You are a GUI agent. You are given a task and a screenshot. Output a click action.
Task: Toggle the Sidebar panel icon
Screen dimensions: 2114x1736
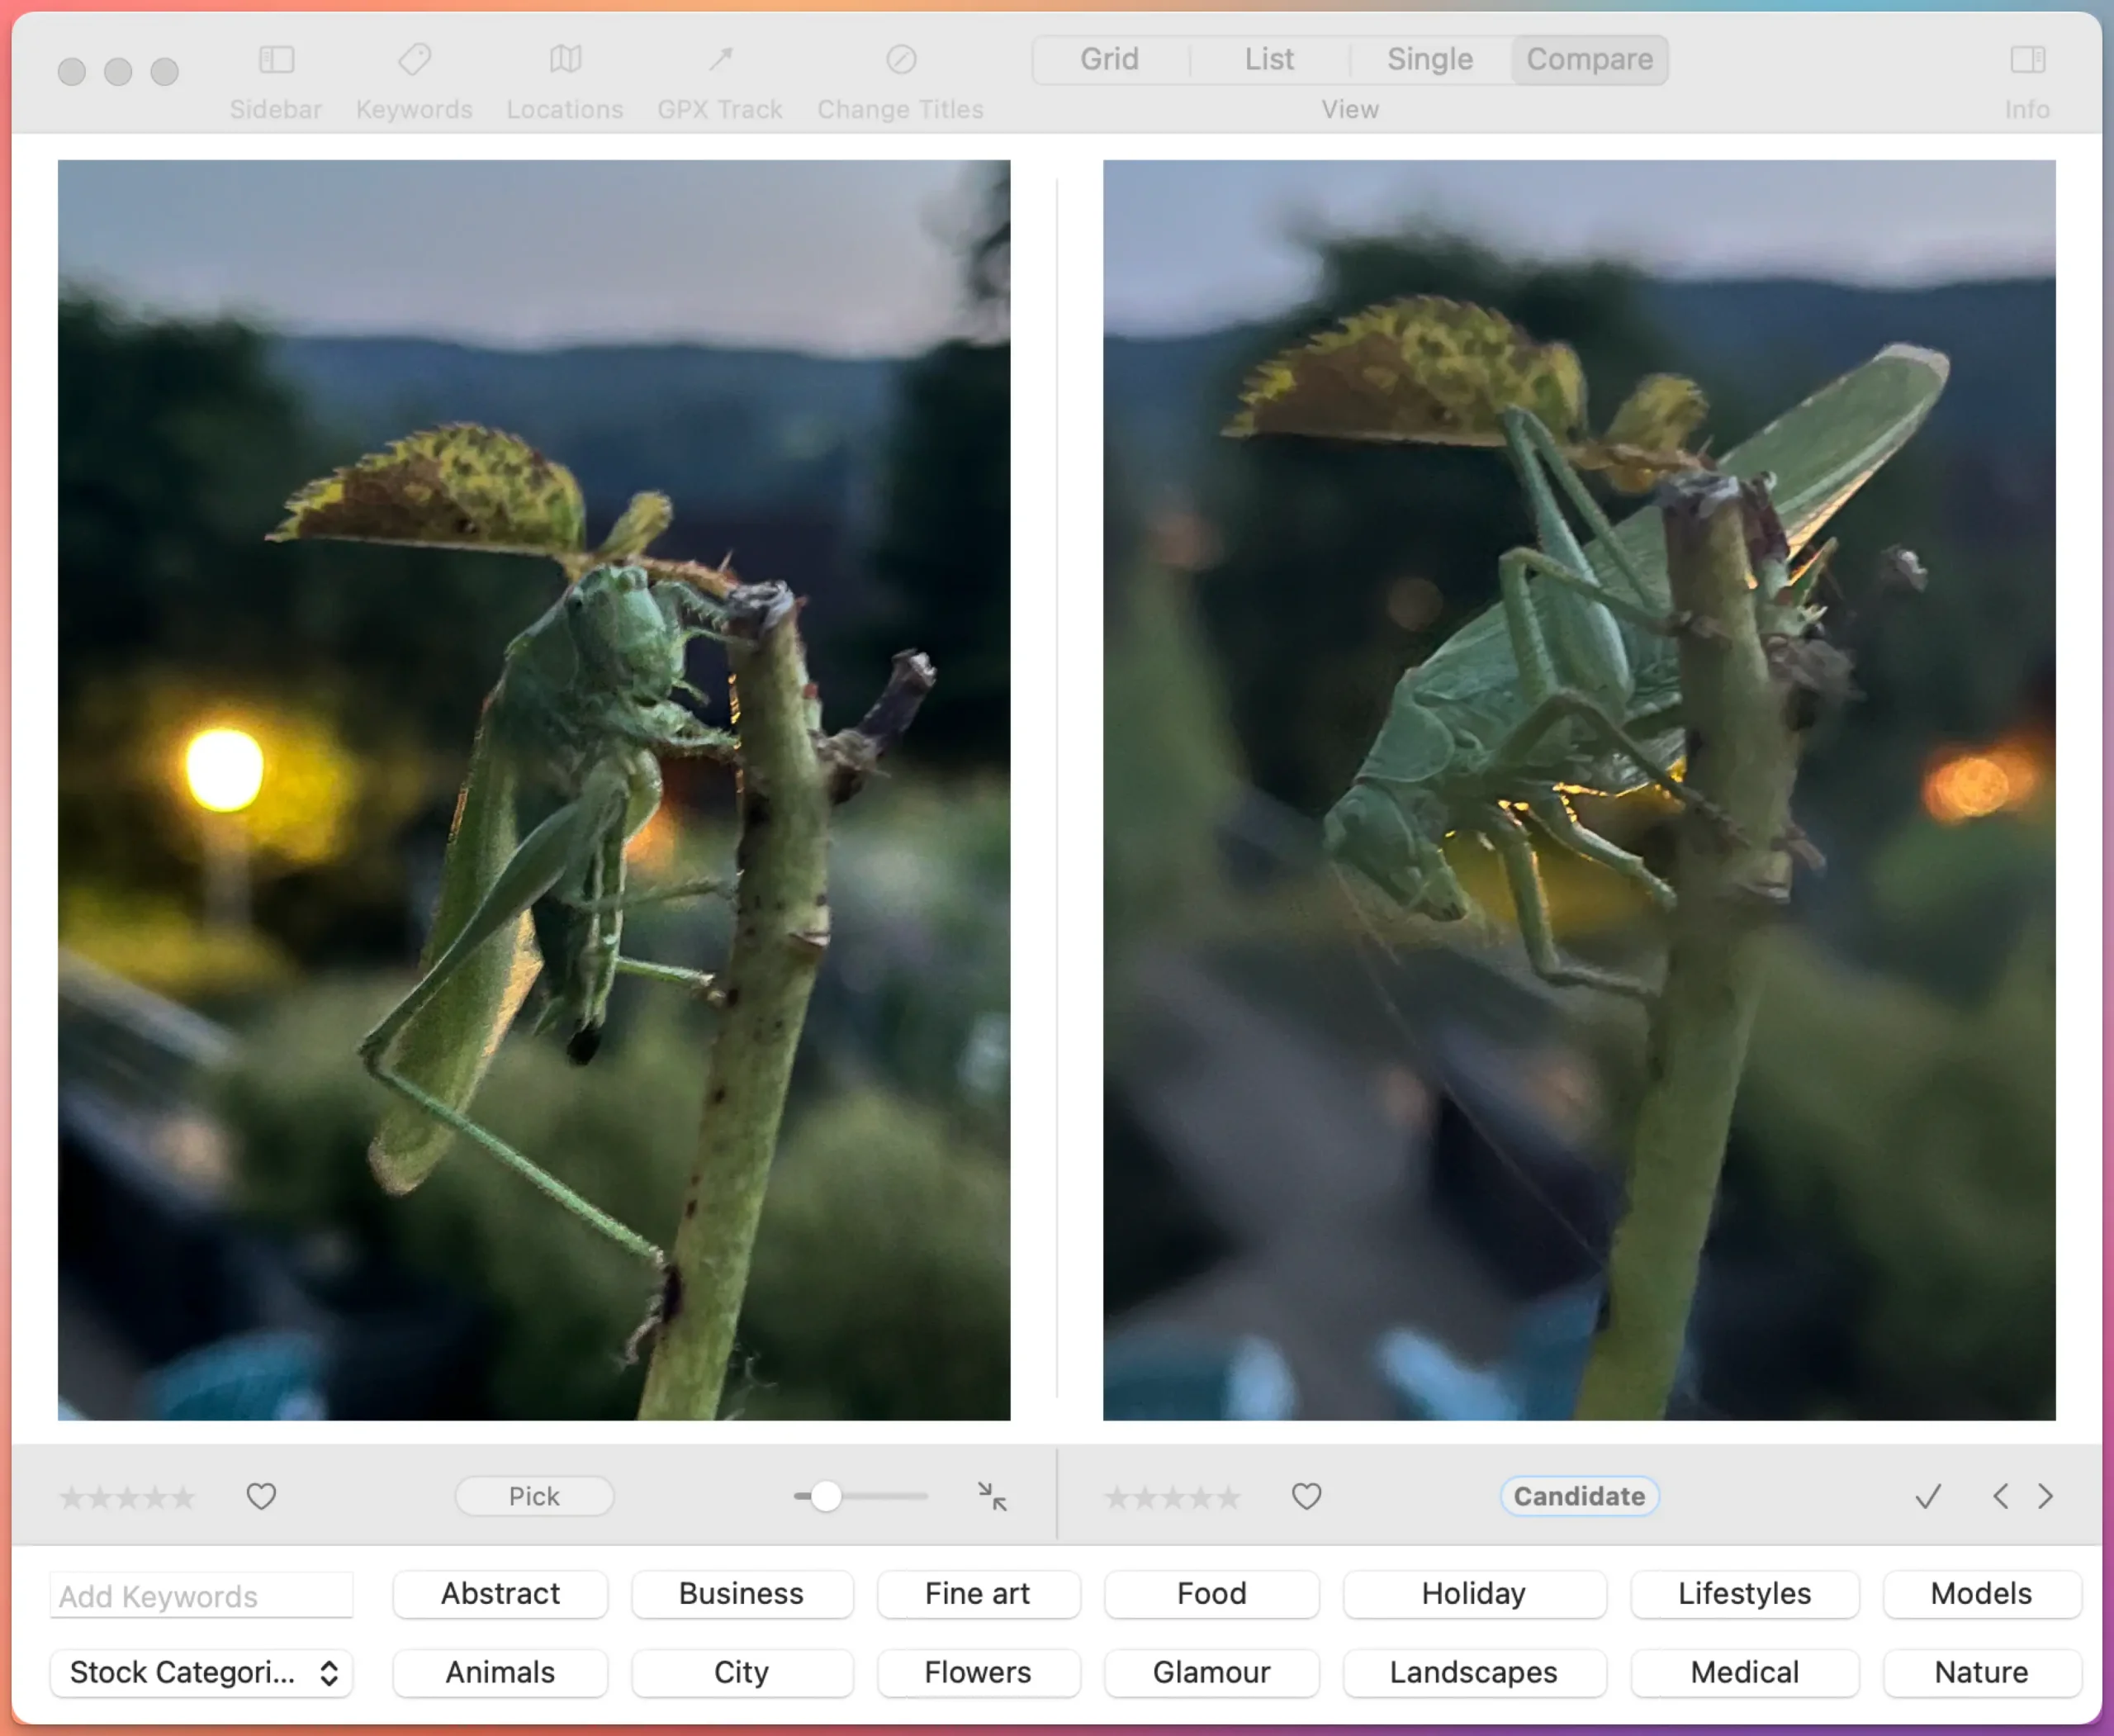tap(276, 60)
